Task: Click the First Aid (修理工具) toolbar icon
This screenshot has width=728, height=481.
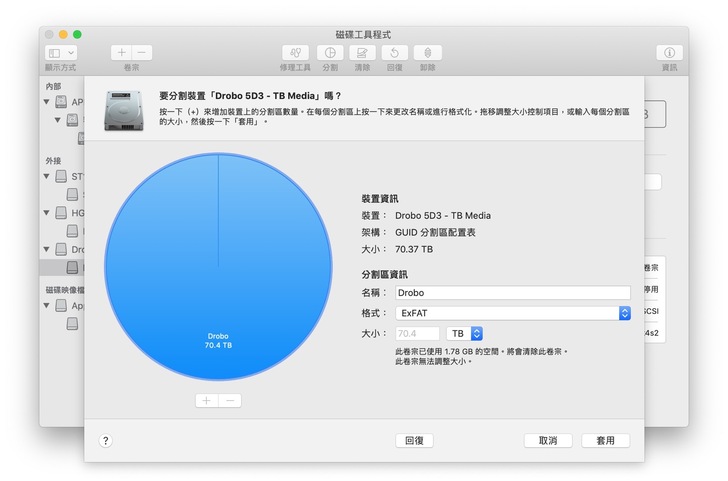Action: (295, 53)
